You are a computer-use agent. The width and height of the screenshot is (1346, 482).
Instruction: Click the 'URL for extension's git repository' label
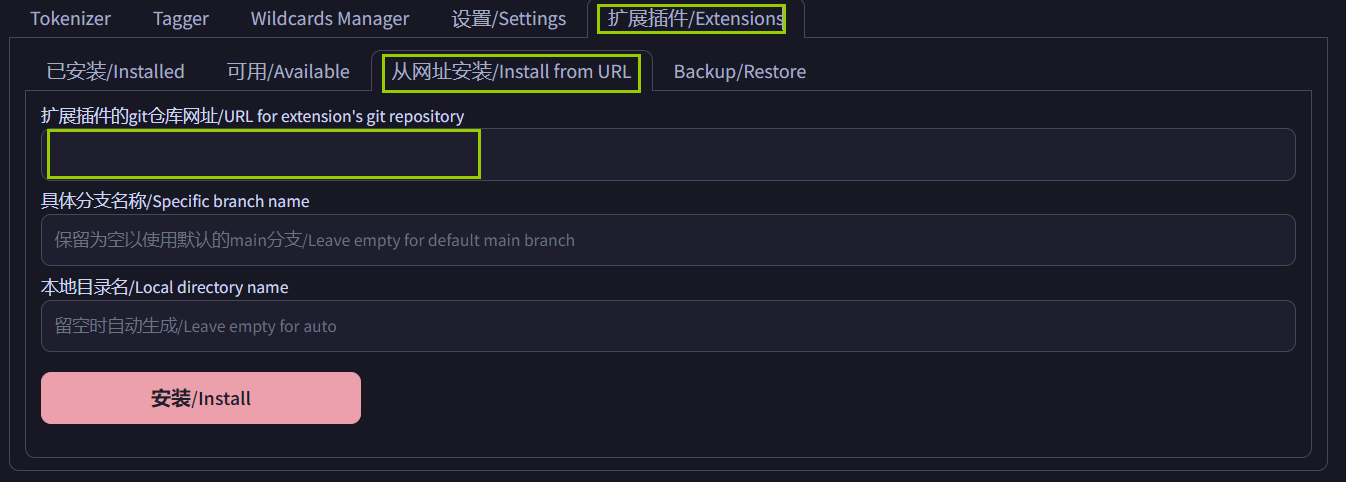pyautogui.click(x=253, y=117)
